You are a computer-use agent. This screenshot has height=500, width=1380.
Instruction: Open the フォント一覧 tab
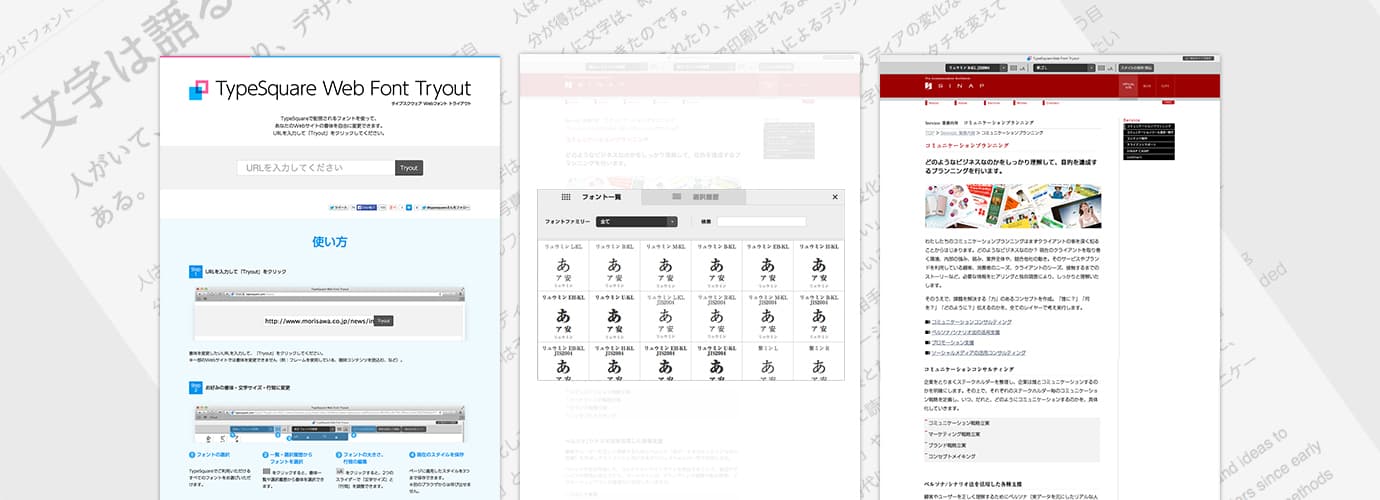(x=600, y=198)
